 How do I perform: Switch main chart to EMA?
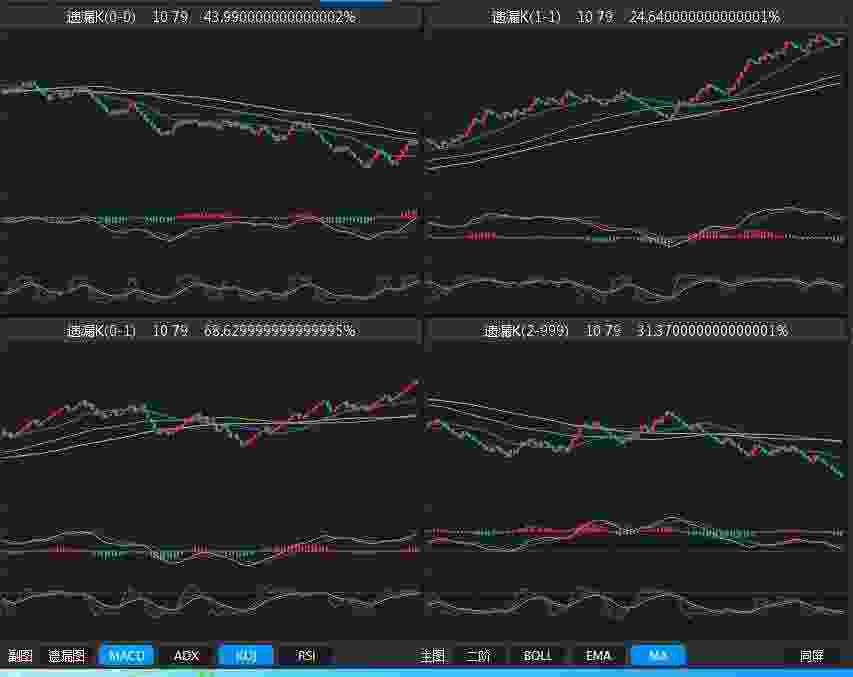(598, 656)
